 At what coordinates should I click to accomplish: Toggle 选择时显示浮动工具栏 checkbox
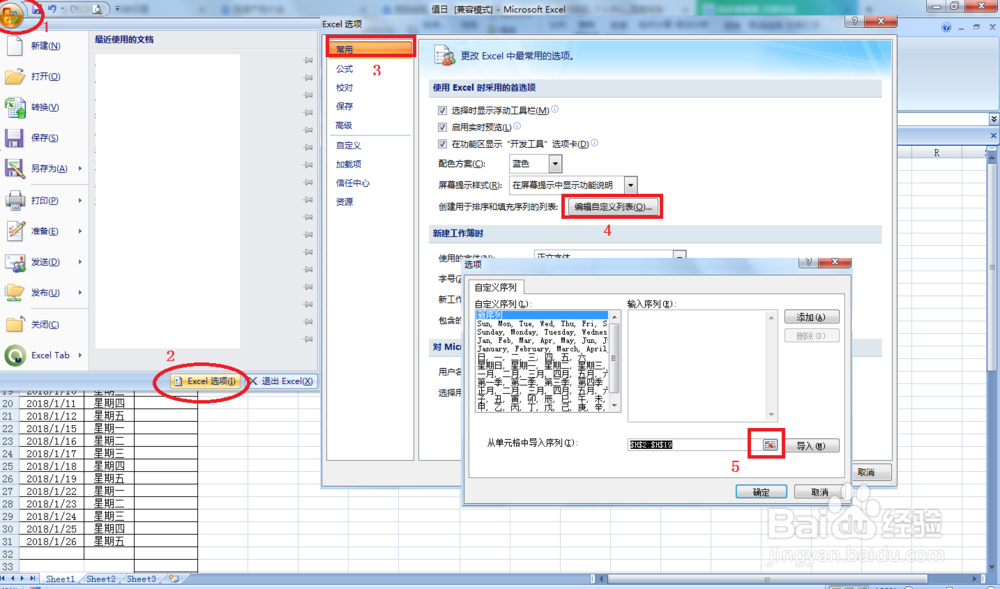tap(442, 110)
